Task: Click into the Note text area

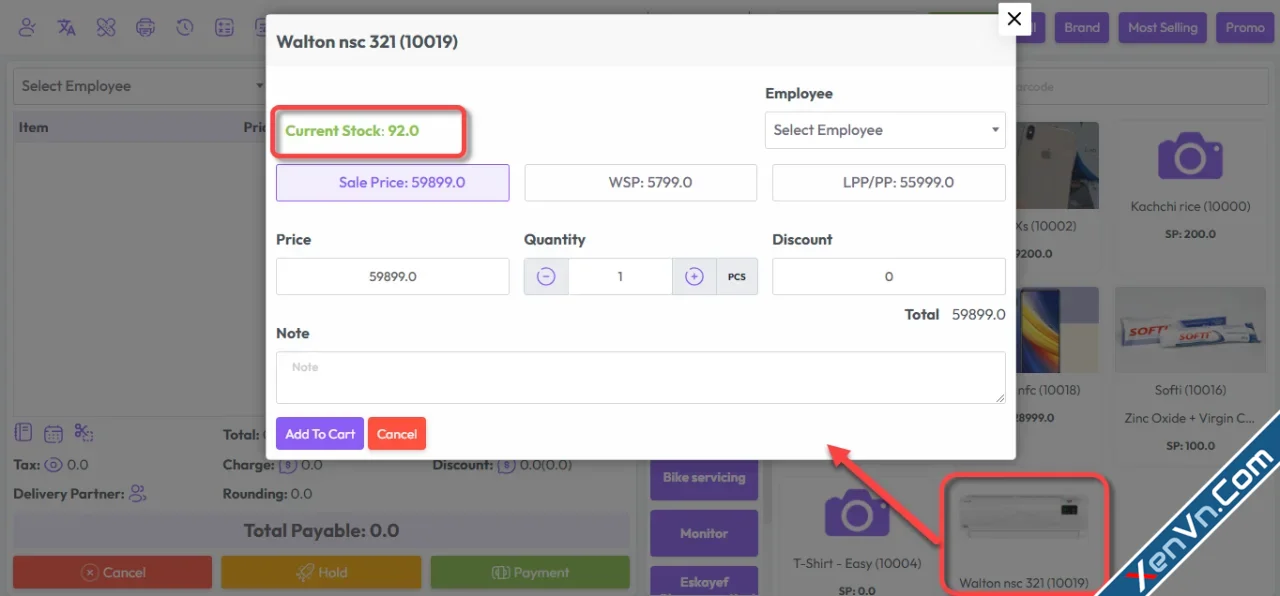Action: tap(640, 378)
